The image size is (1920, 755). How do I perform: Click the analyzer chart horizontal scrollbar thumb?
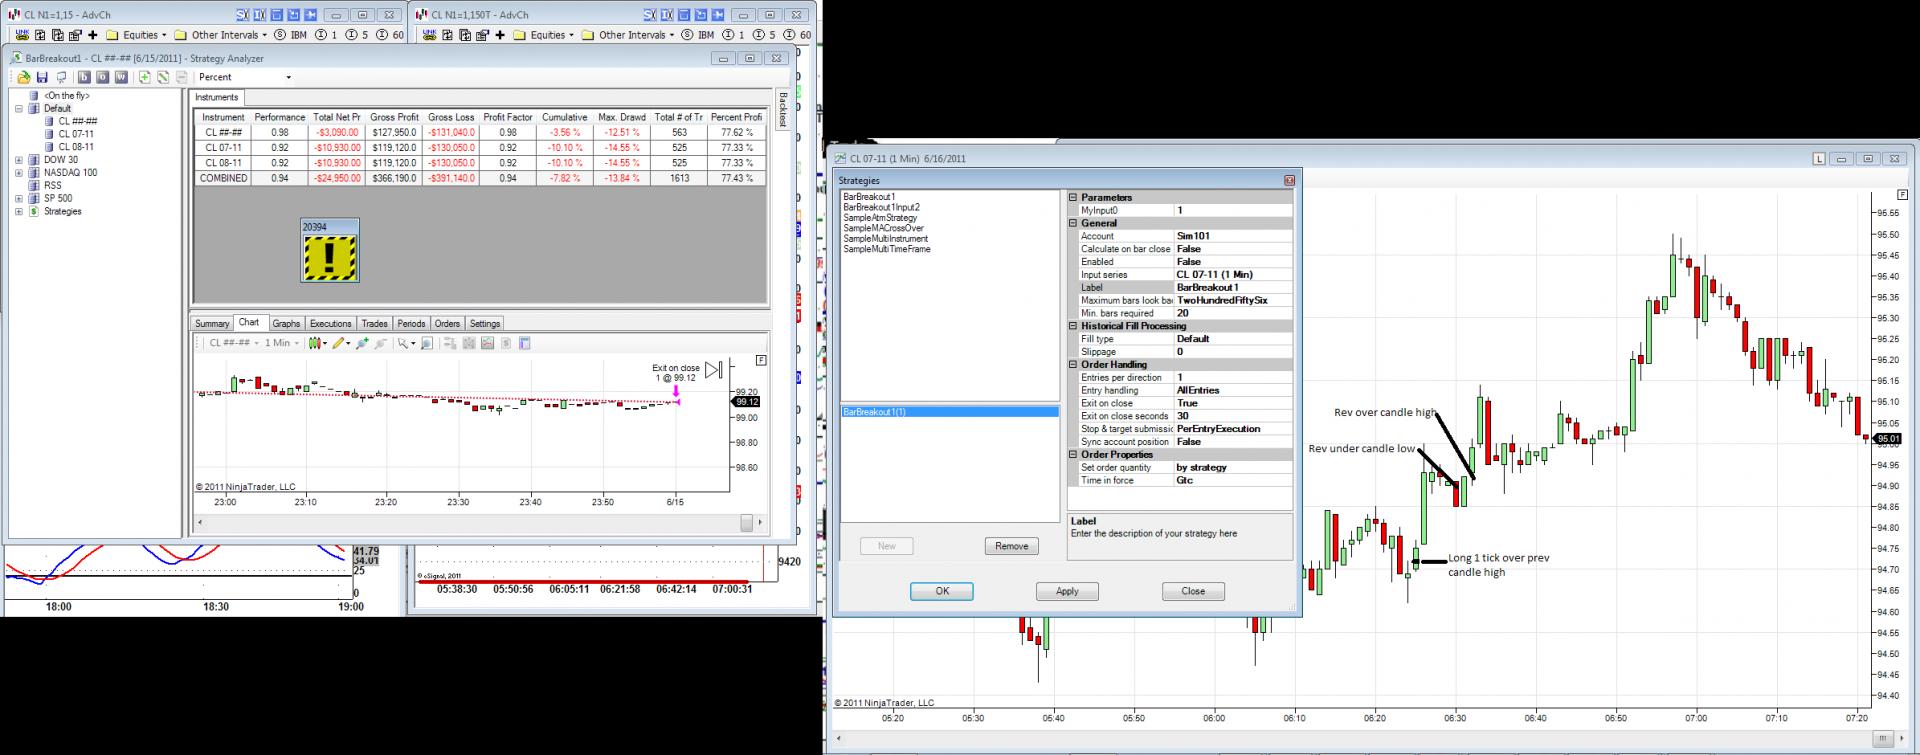746,523
